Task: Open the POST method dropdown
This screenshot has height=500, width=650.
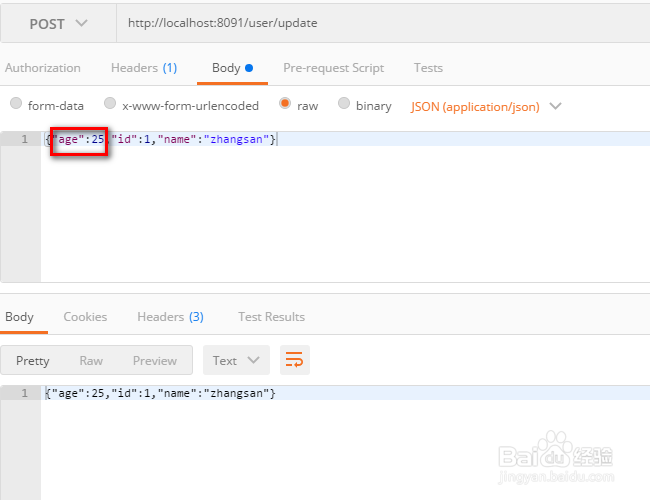Action: (x=58, y=24)
